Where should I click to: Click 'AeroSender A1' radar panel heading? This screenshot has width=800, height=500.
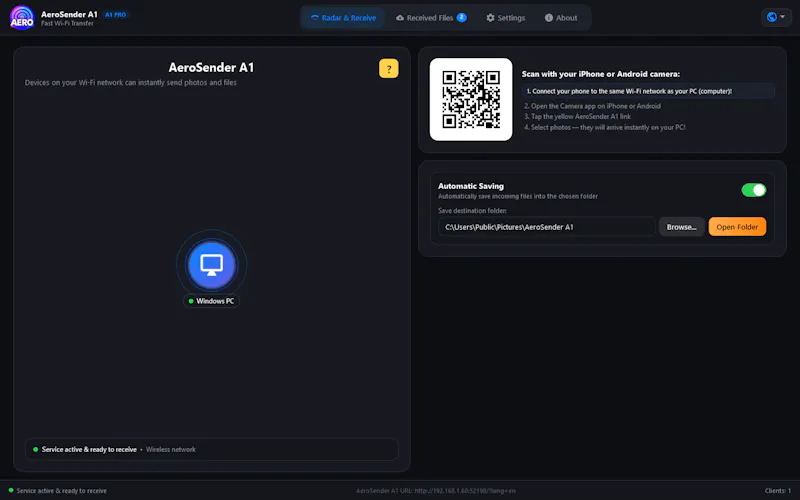[x=211, y=67]
